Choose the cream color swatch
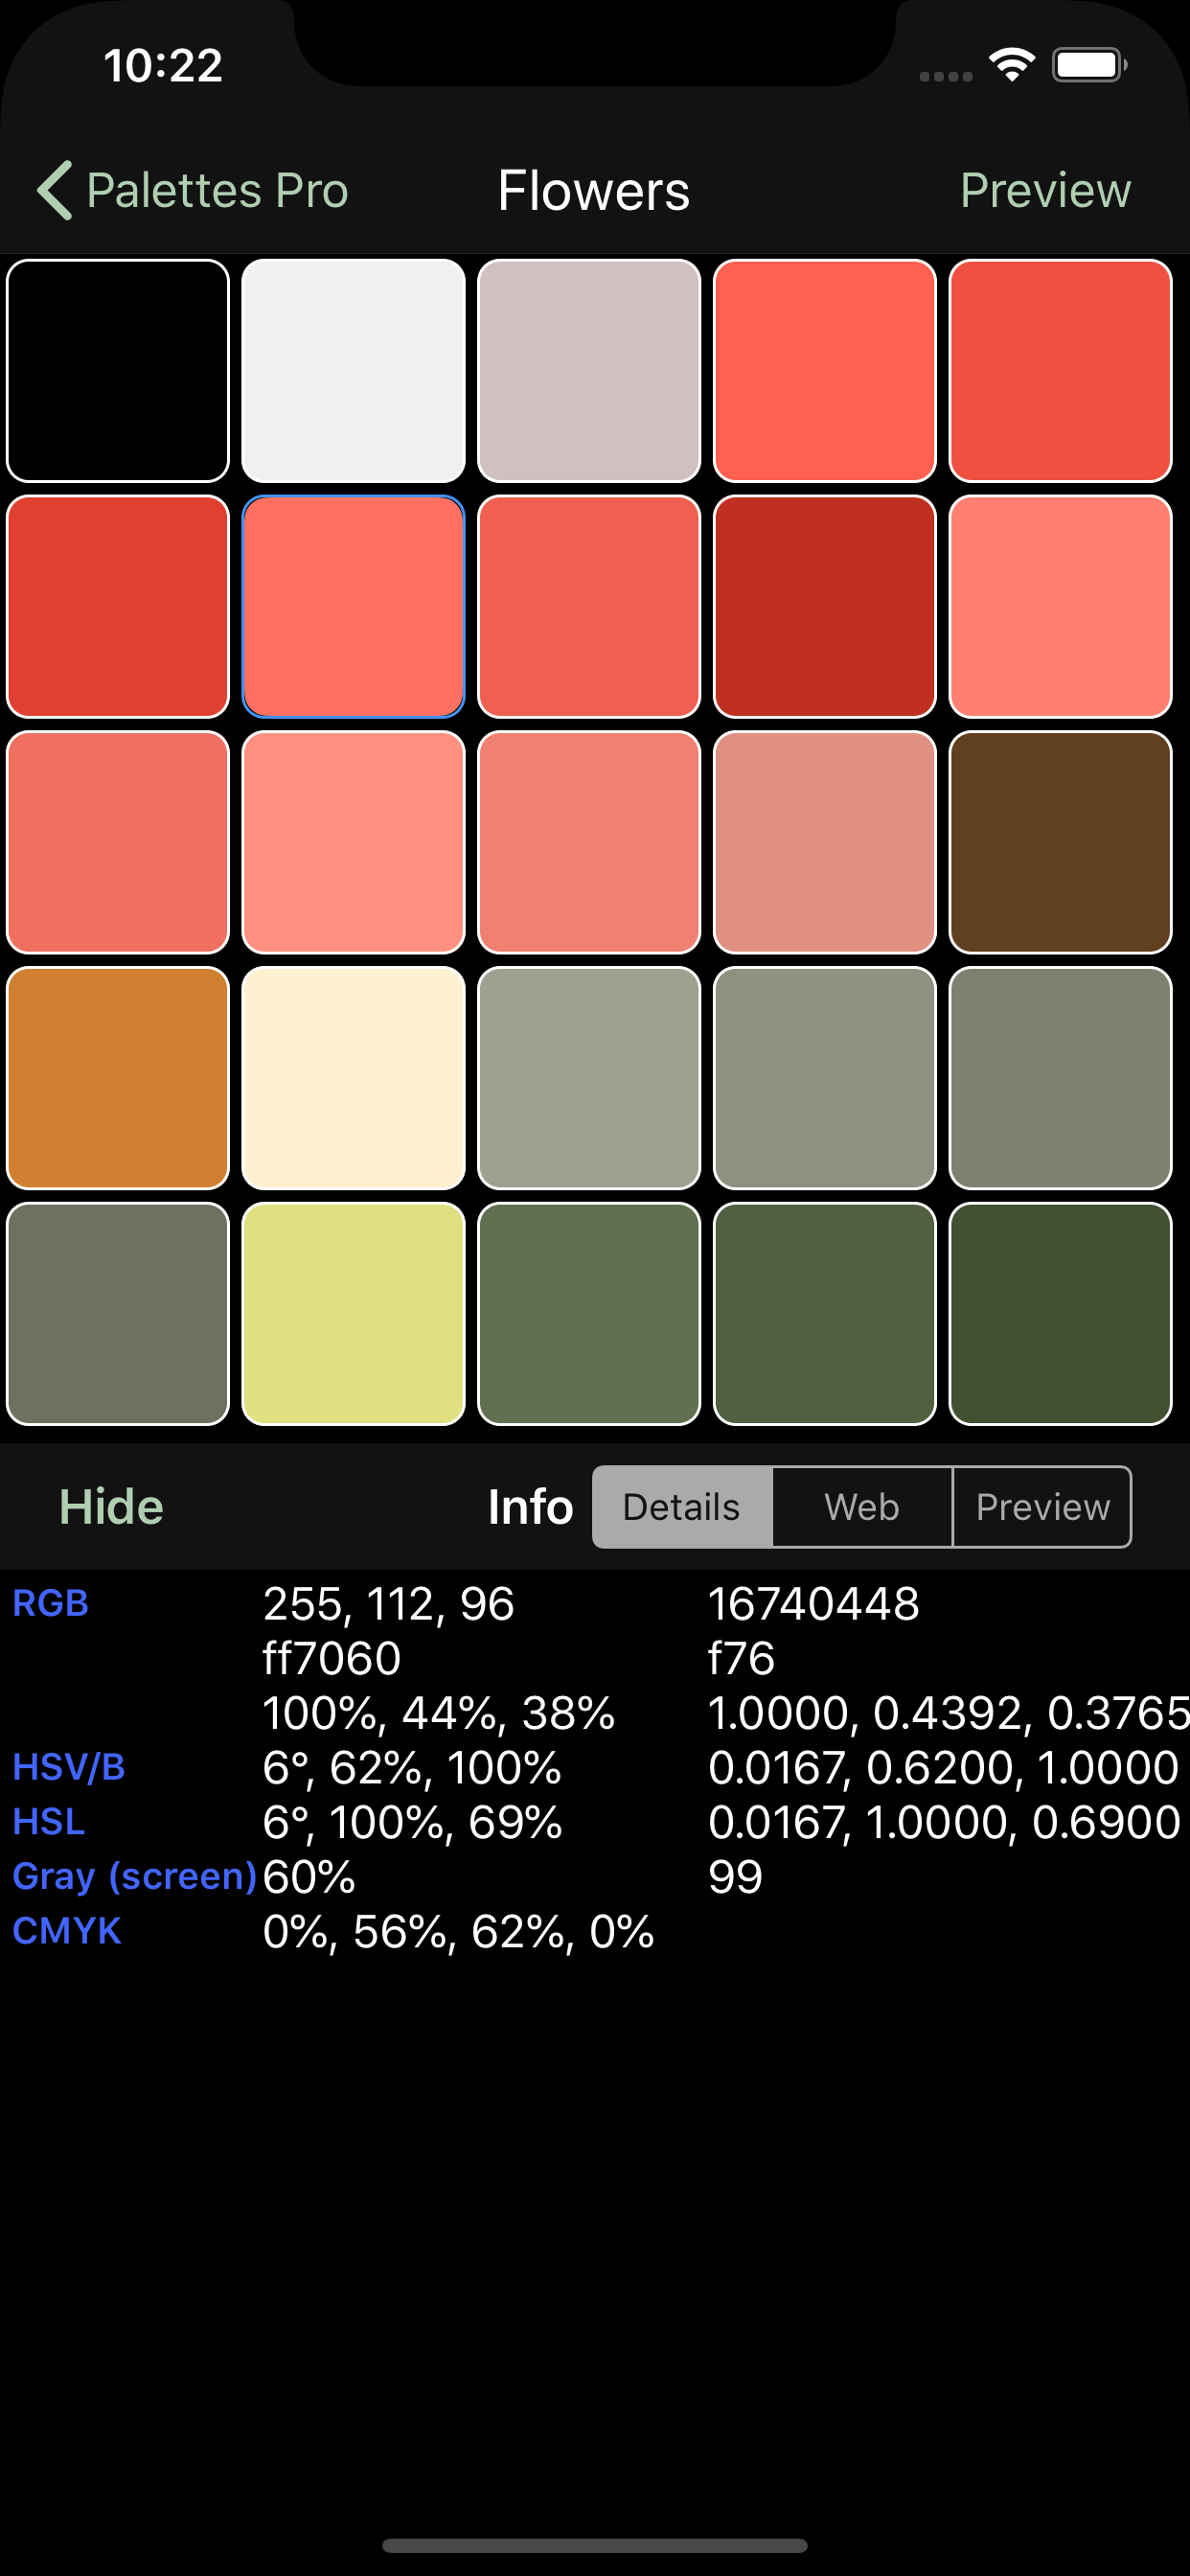 tap(353, 1078)
